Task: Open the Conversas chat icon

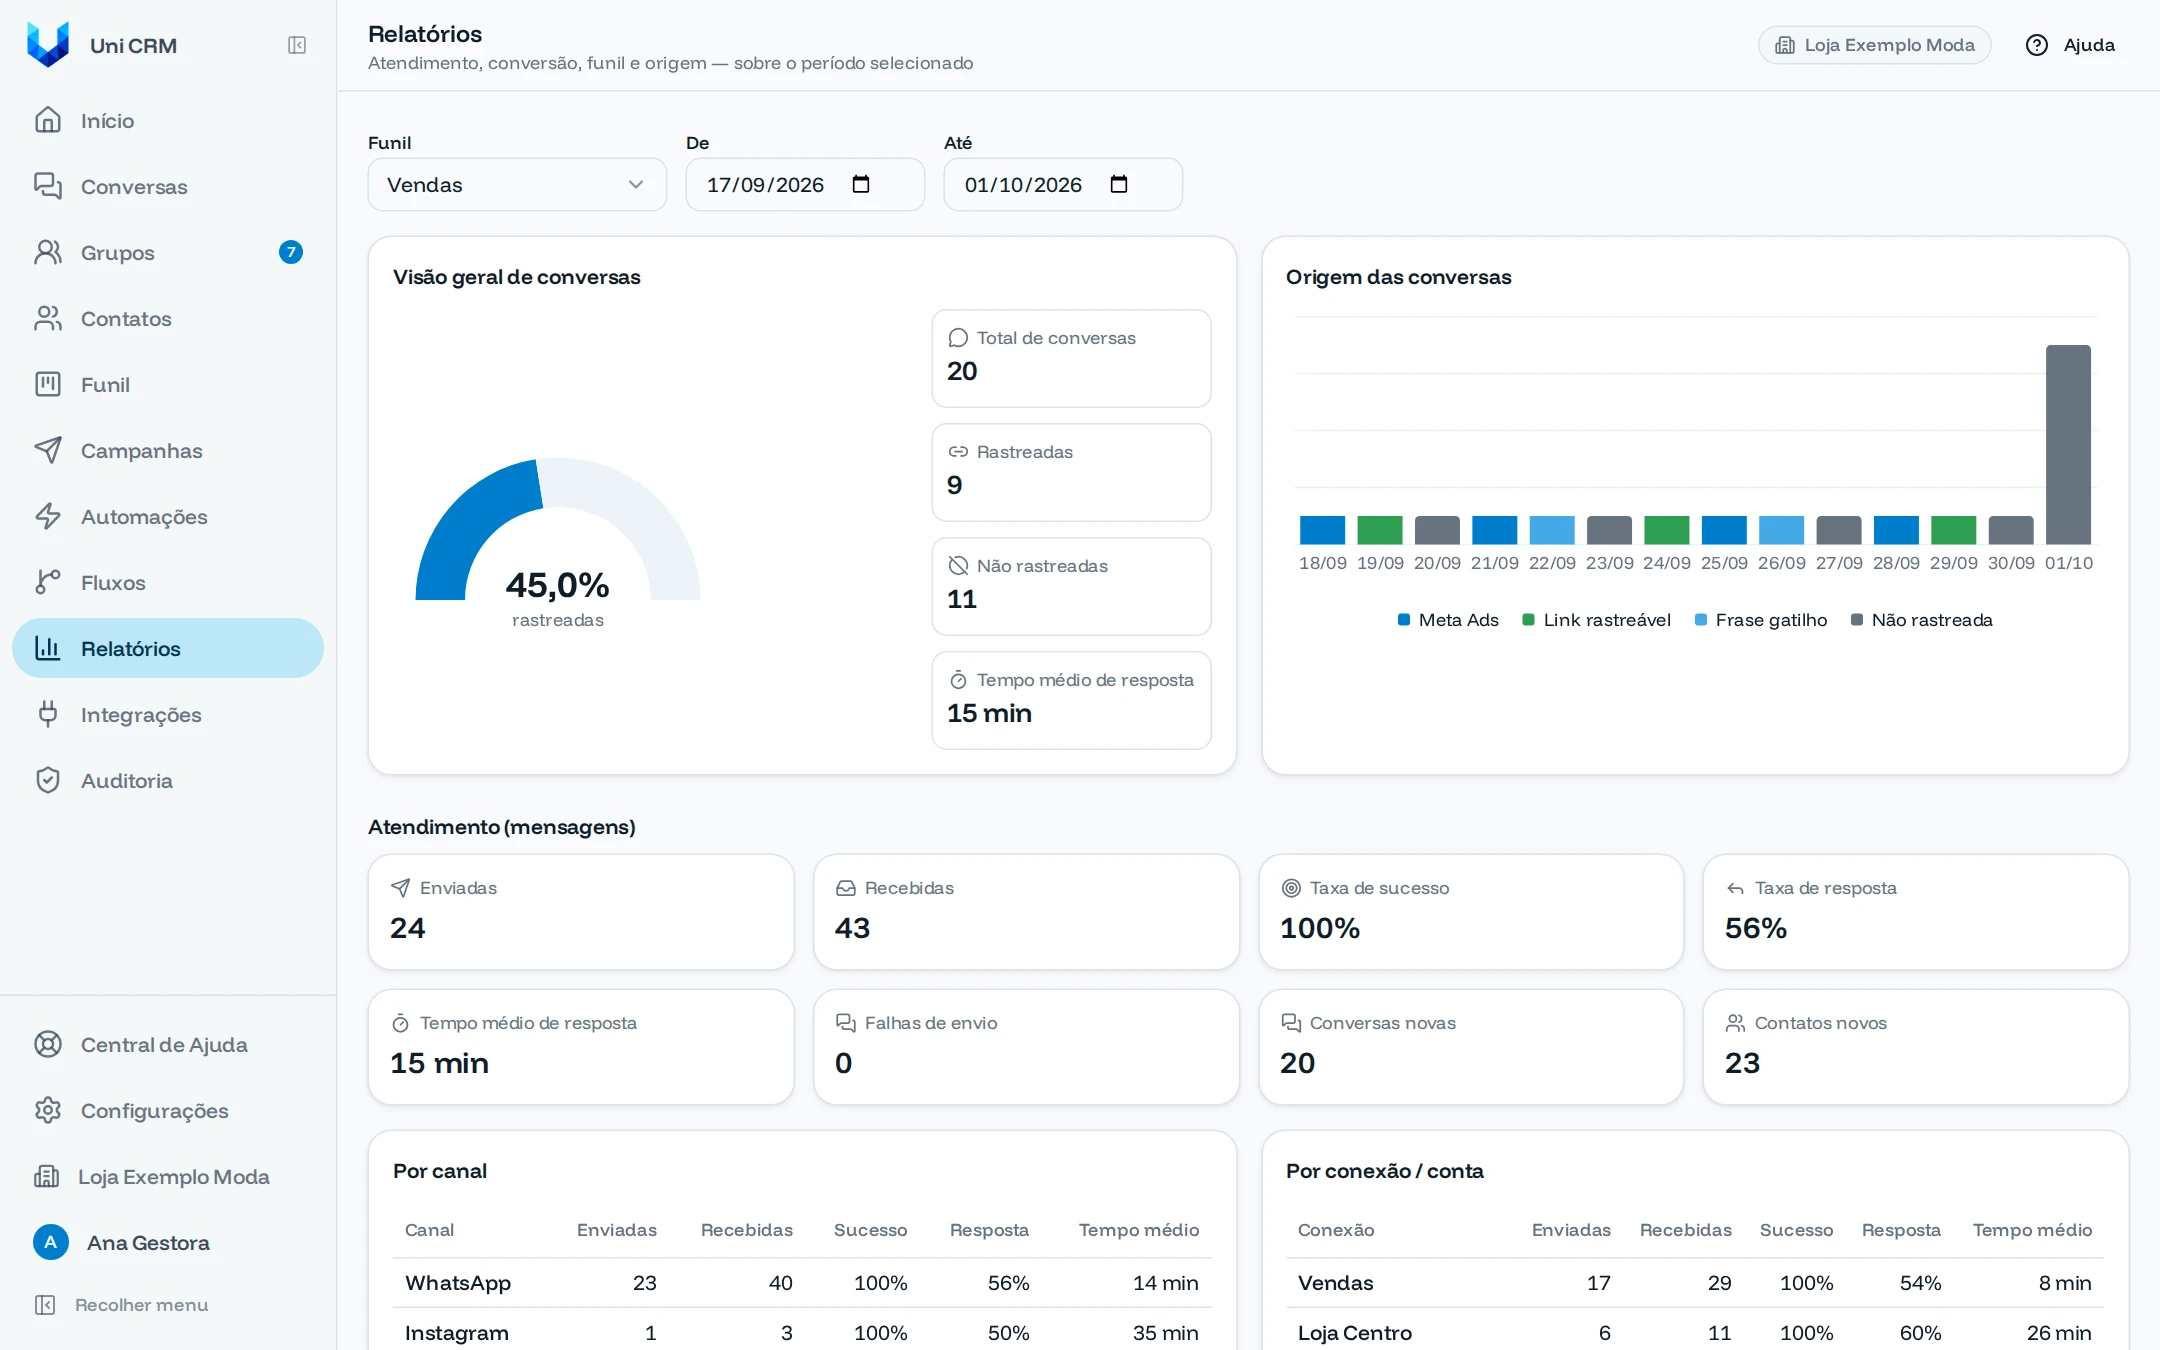Action: click(48, 186)
